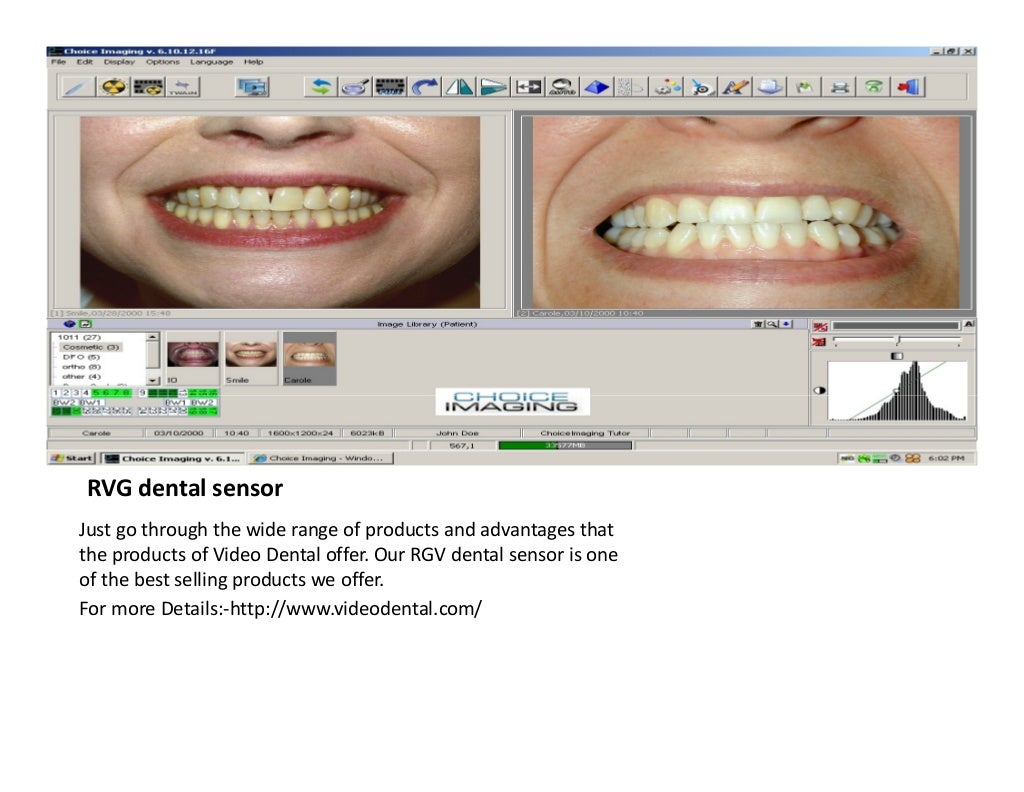1024x792 pixels.
Task: Click the AUTO enhance icon
Action: click(563, 87)
